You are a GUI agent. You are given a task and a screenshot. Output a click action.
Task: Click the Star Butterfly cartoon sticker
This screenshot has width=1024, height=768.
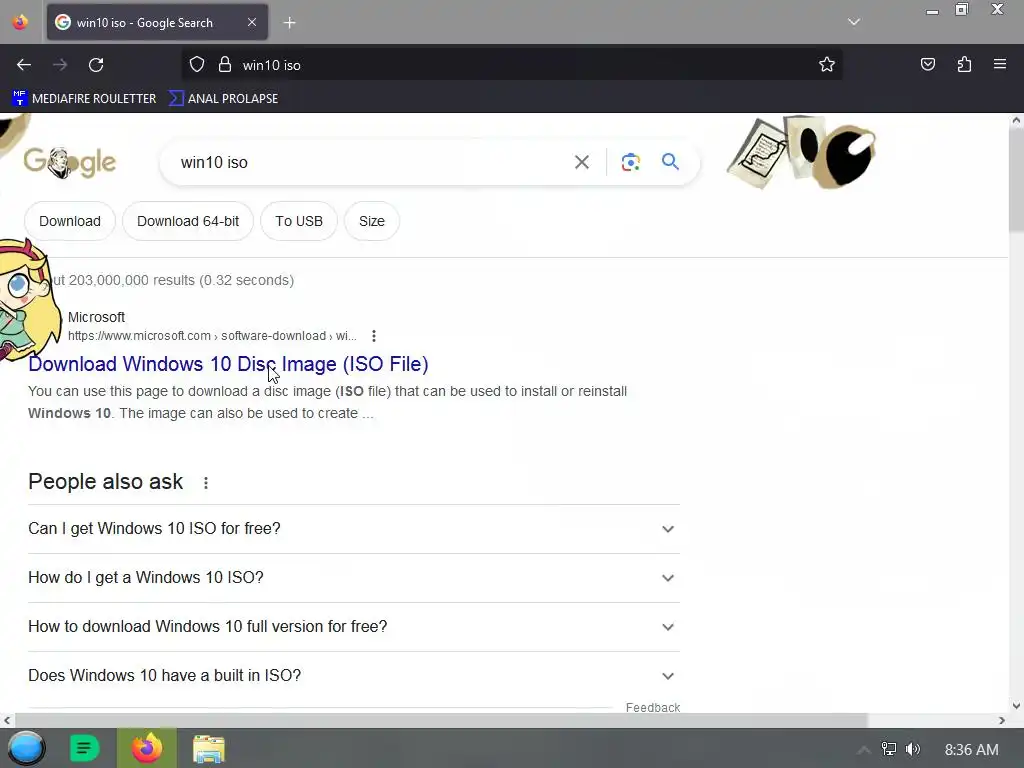click(27, 300)
